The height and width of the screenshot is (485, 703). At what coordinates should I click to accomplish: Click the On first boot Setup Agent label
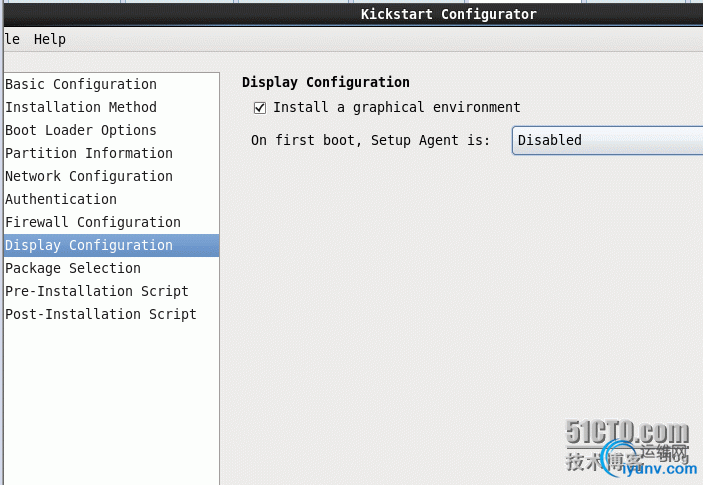(x=370, y=140)
